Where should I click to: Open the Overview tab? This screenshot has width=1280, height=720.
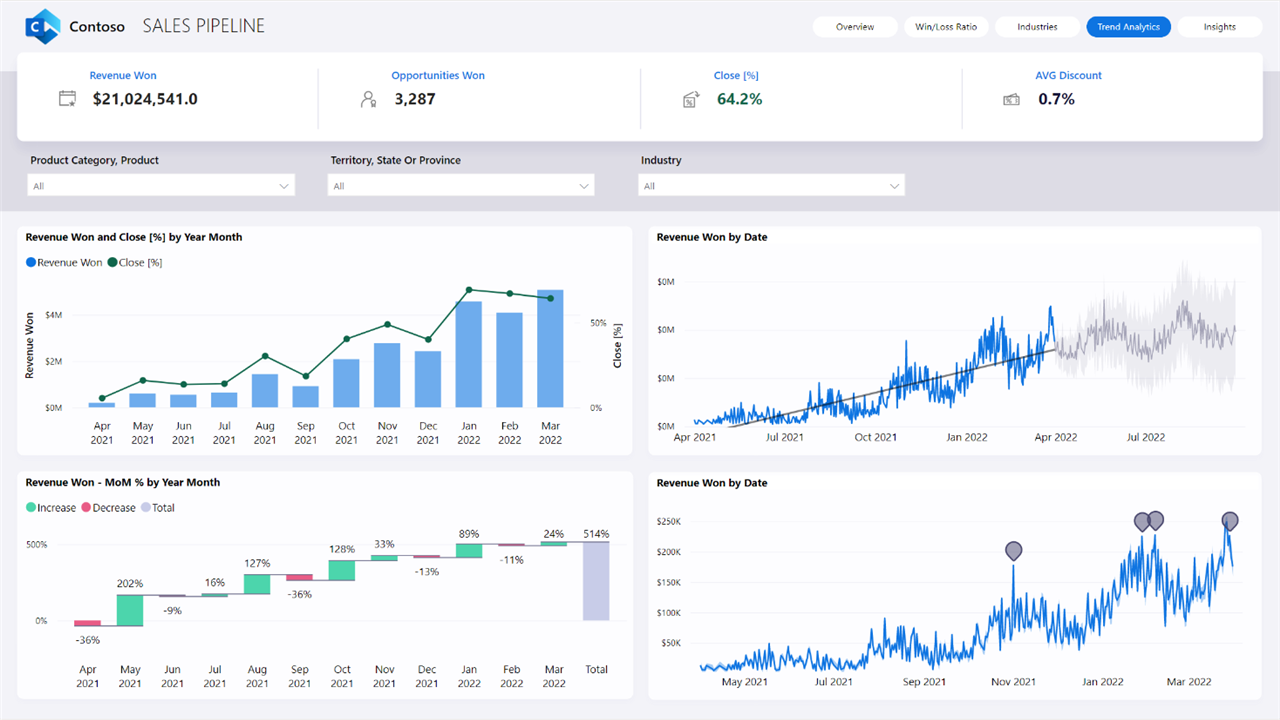(x=855, y=27)
